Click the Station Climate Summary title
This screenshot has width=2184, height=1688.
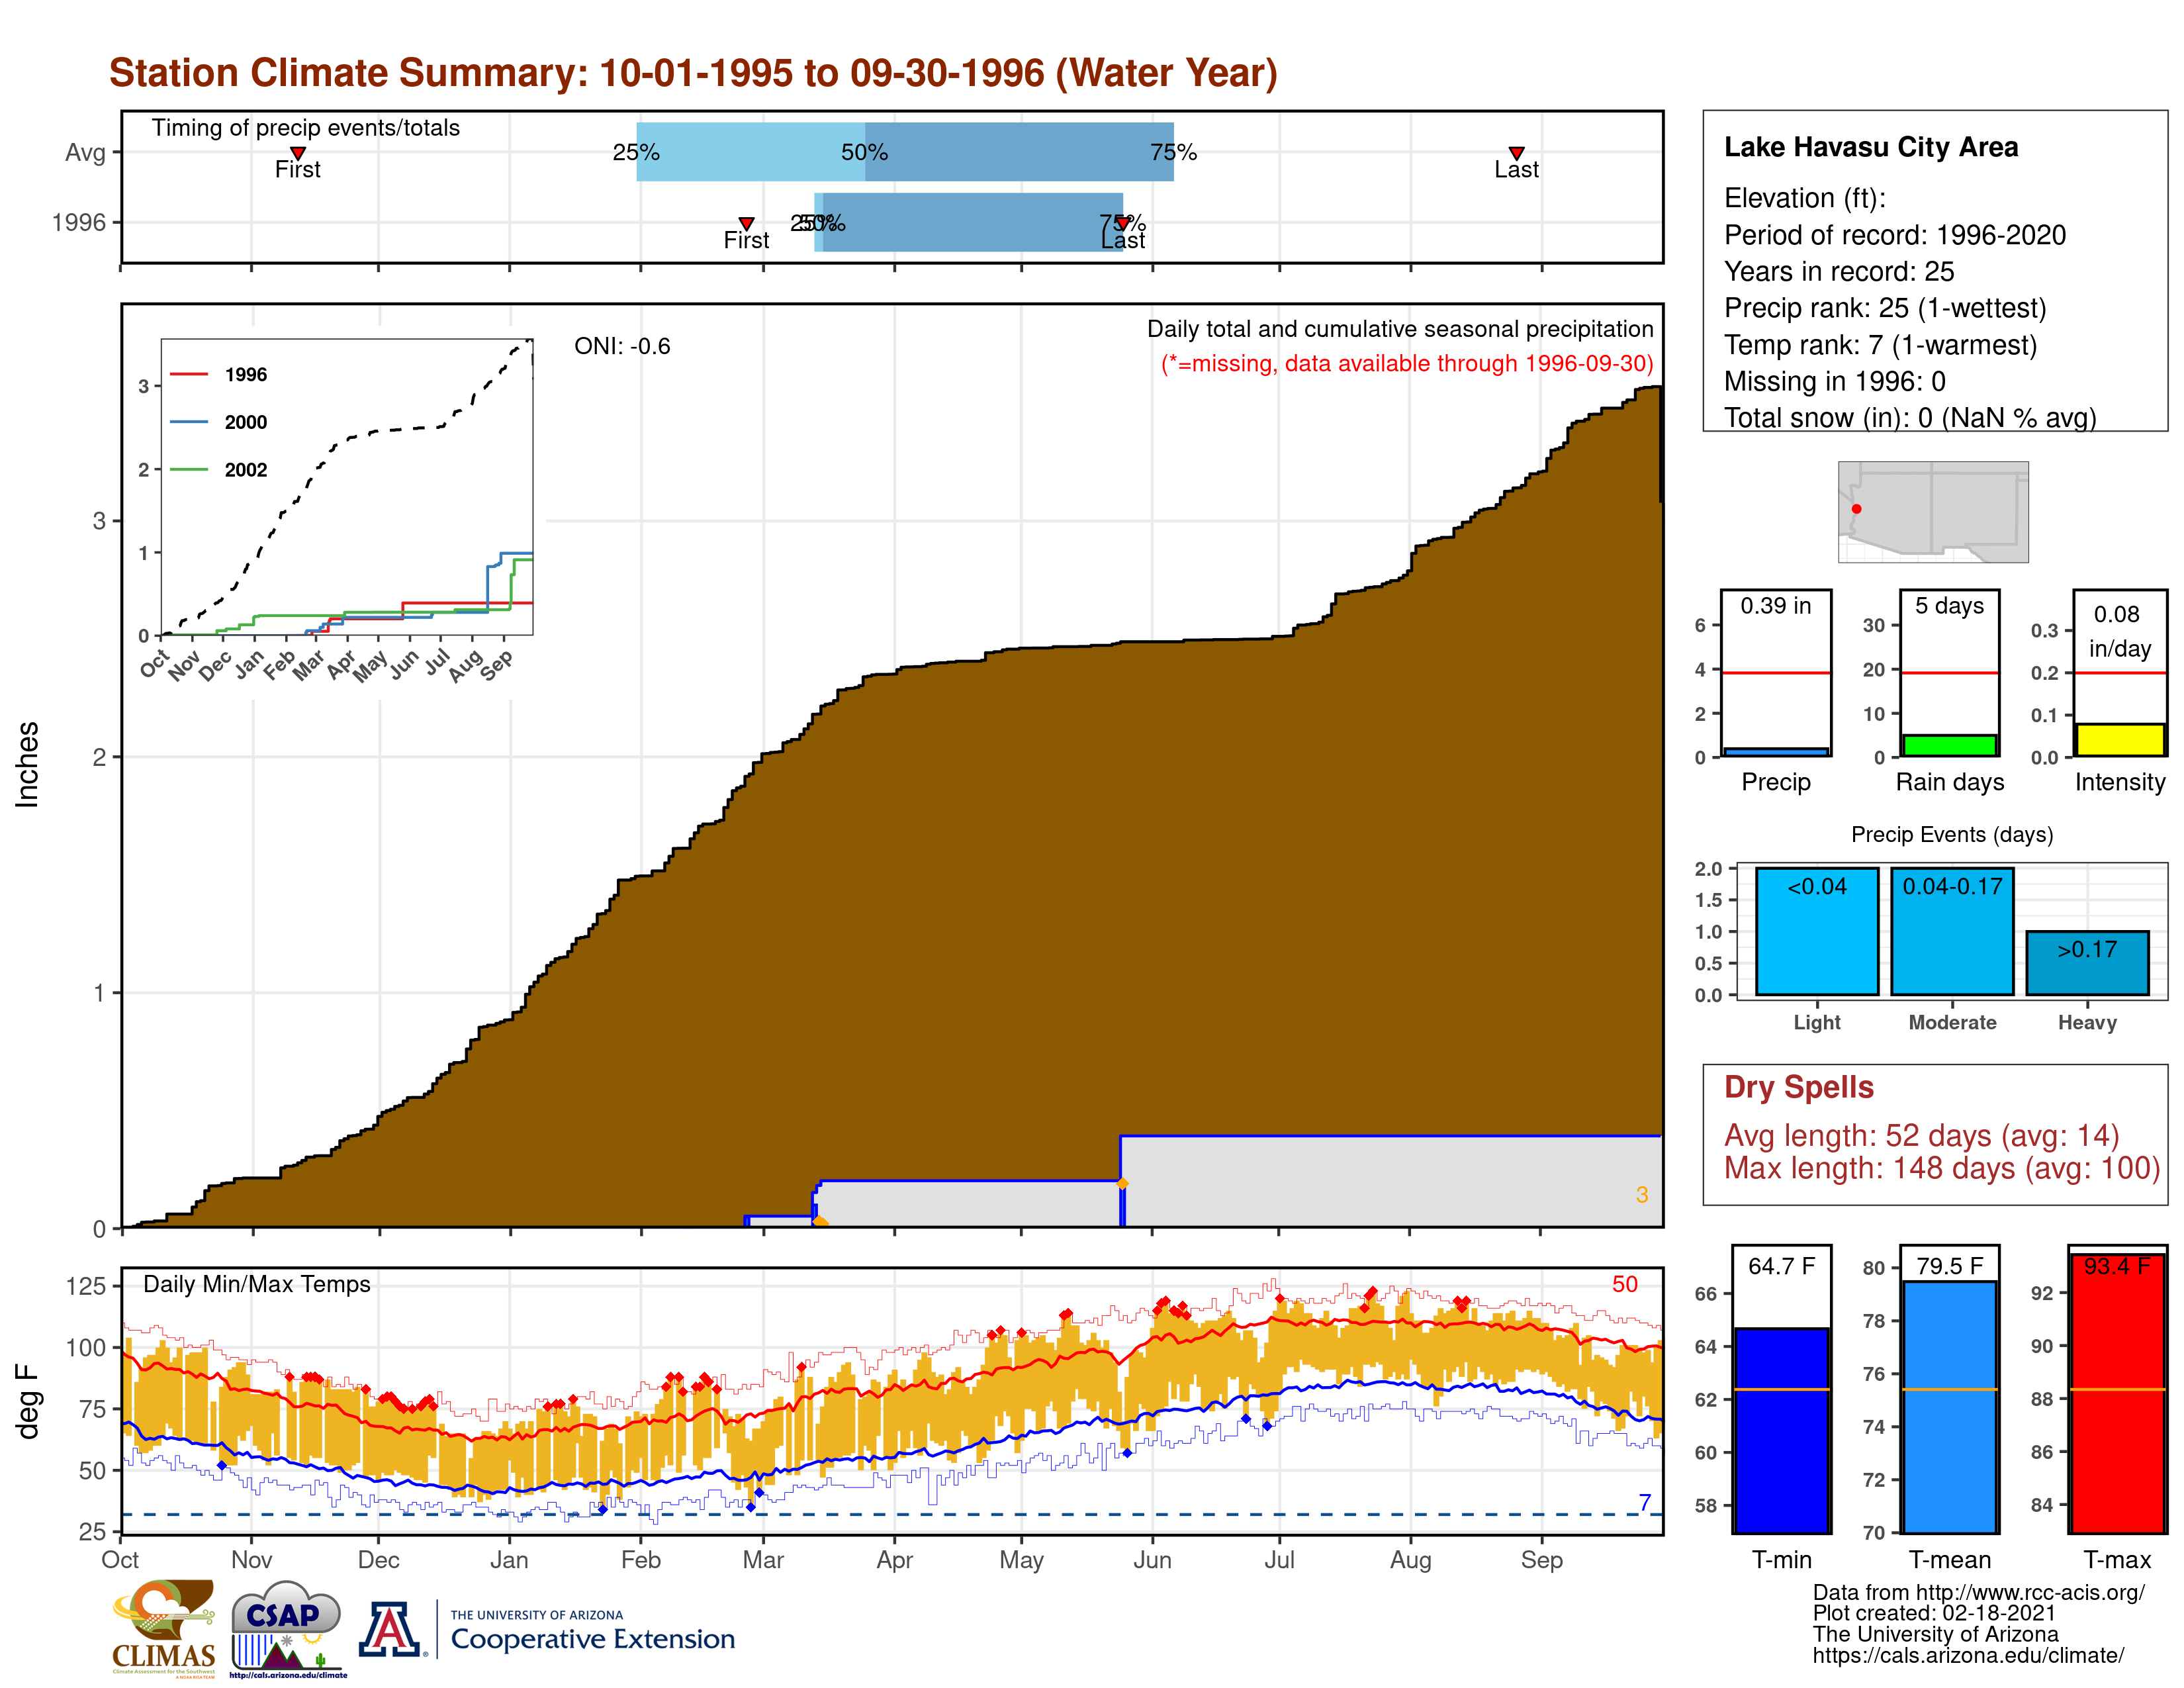click(693, 73)
